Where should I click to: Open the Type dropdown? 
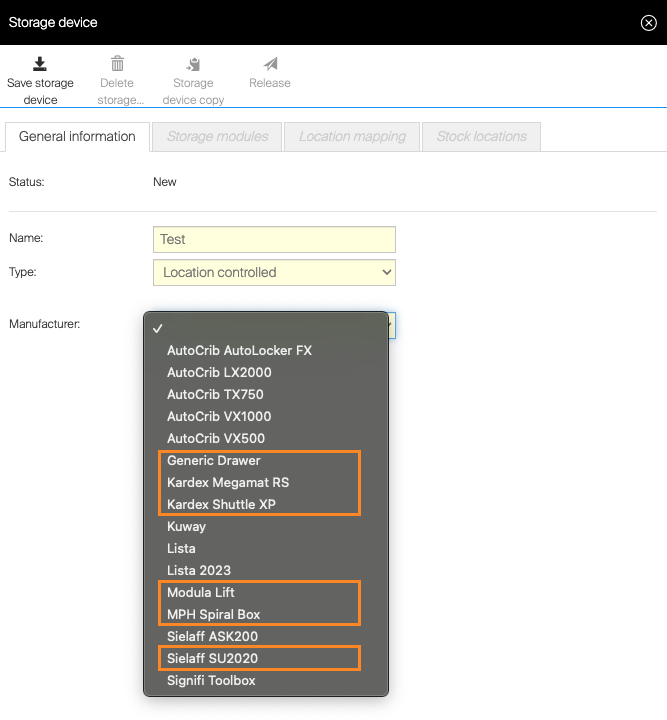pyautogui.click(x=274, y=272)
